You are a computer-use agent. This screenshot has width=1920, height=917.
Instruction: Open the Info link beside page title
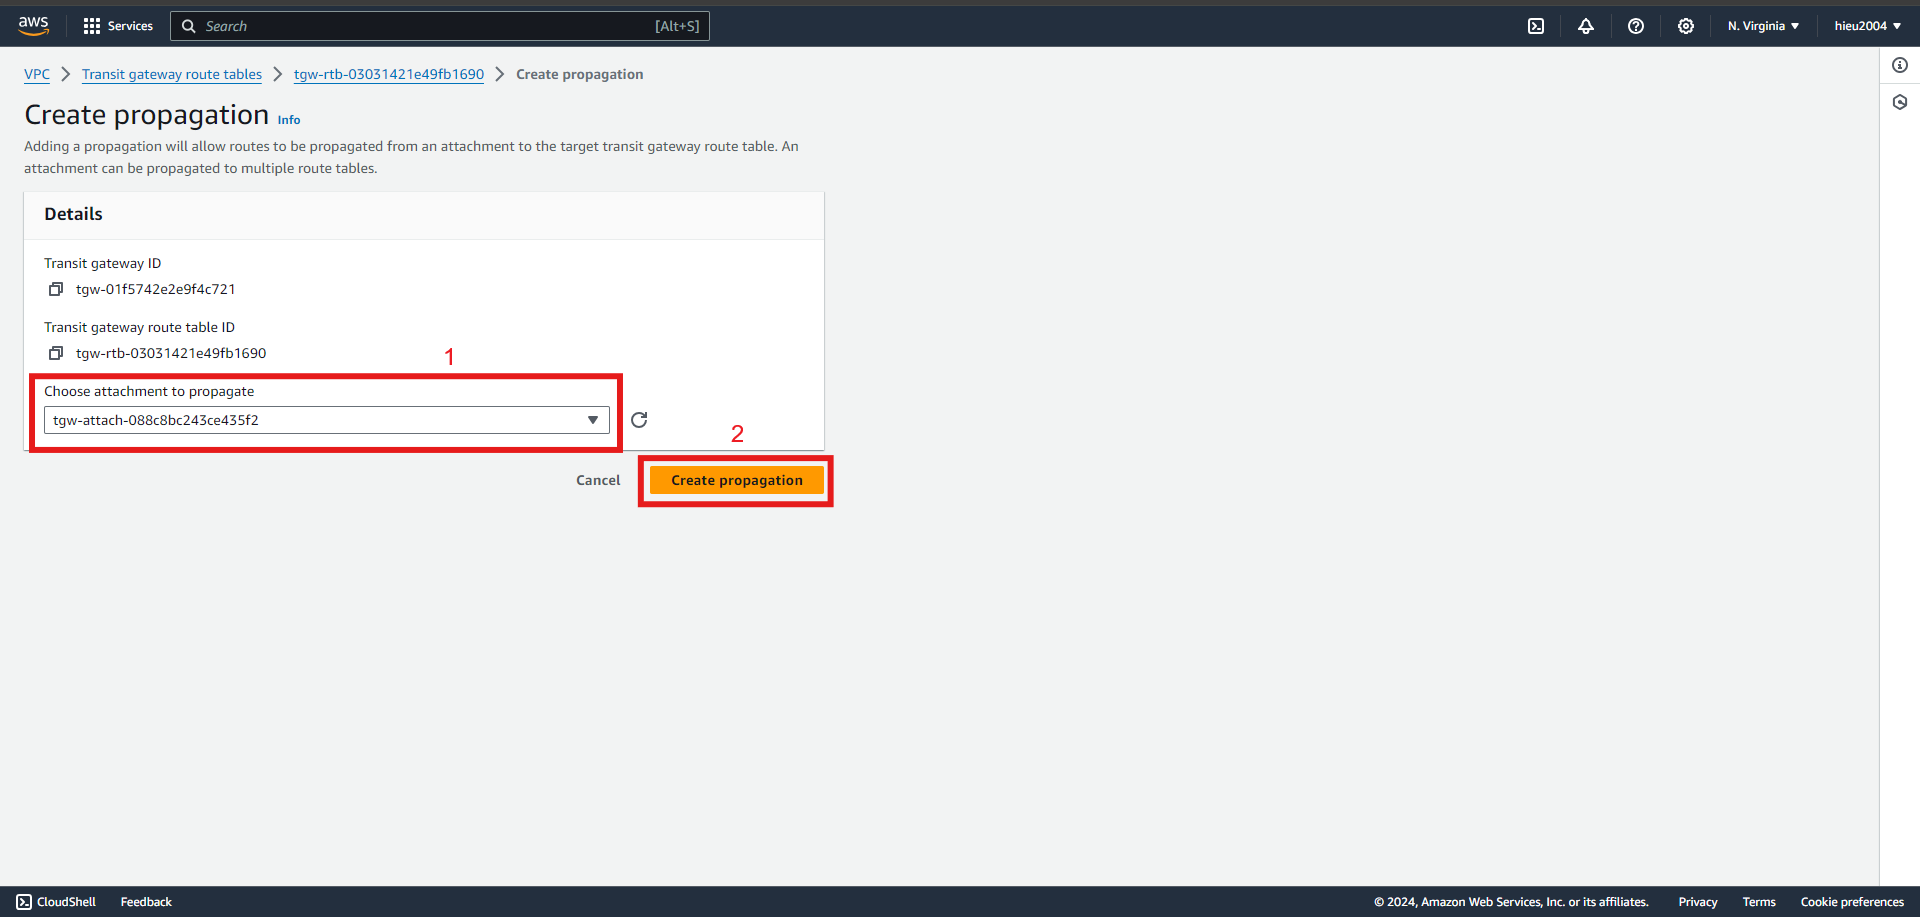tap(289, 120)
